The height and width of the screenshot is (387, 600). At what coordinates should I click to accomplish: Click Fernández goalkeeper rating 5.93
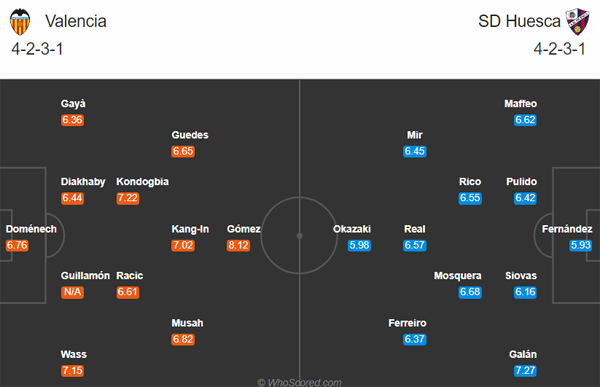click(x=580, y=245)
